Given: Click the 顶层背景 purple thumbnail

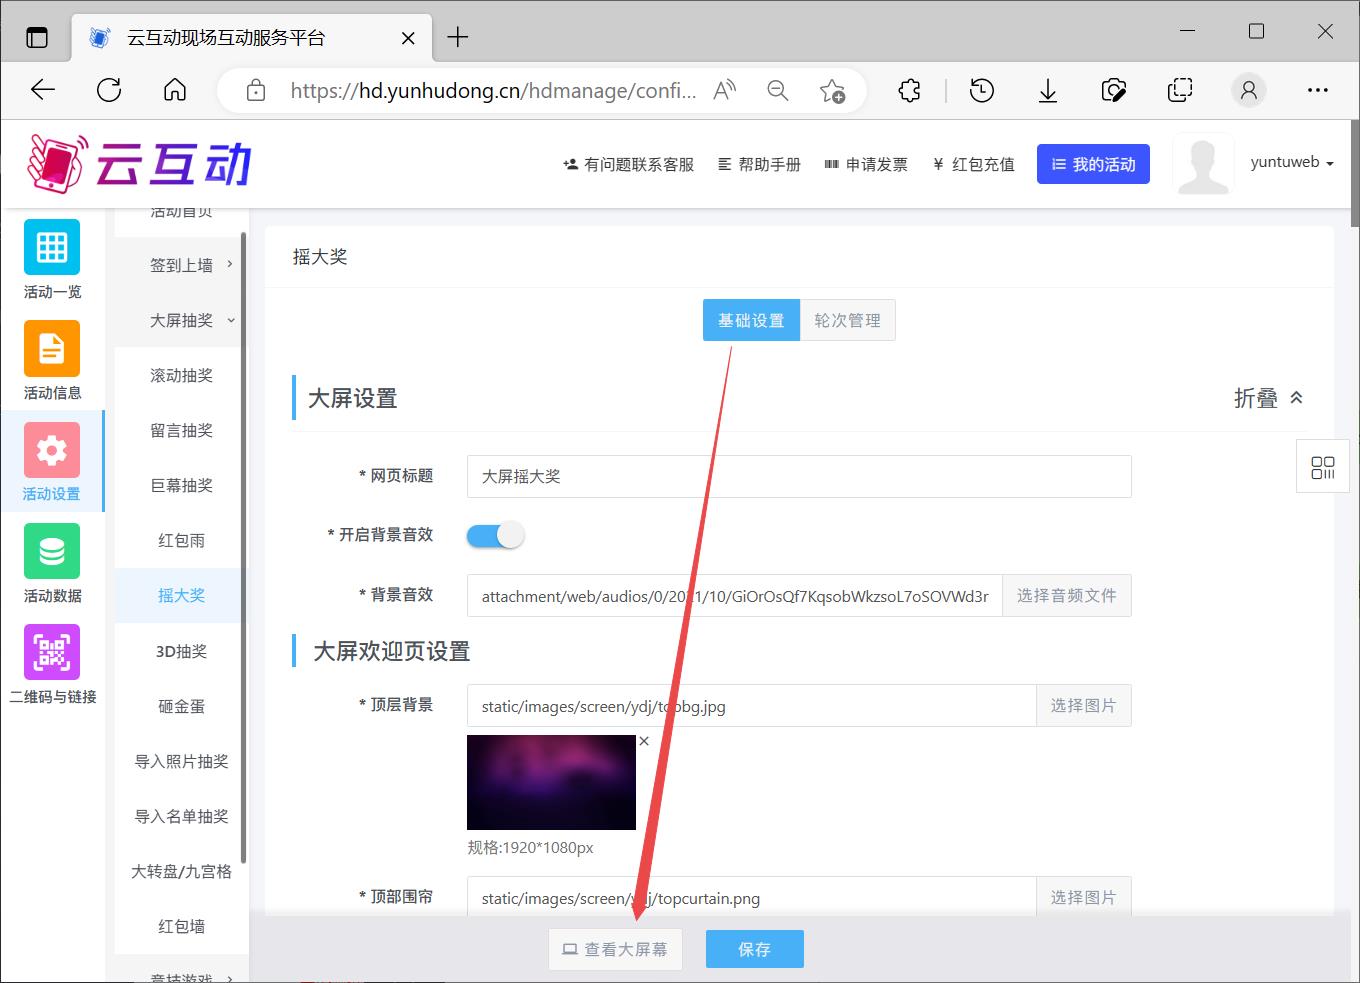Looking at the screenshot, I should click(x=551, y=782).
